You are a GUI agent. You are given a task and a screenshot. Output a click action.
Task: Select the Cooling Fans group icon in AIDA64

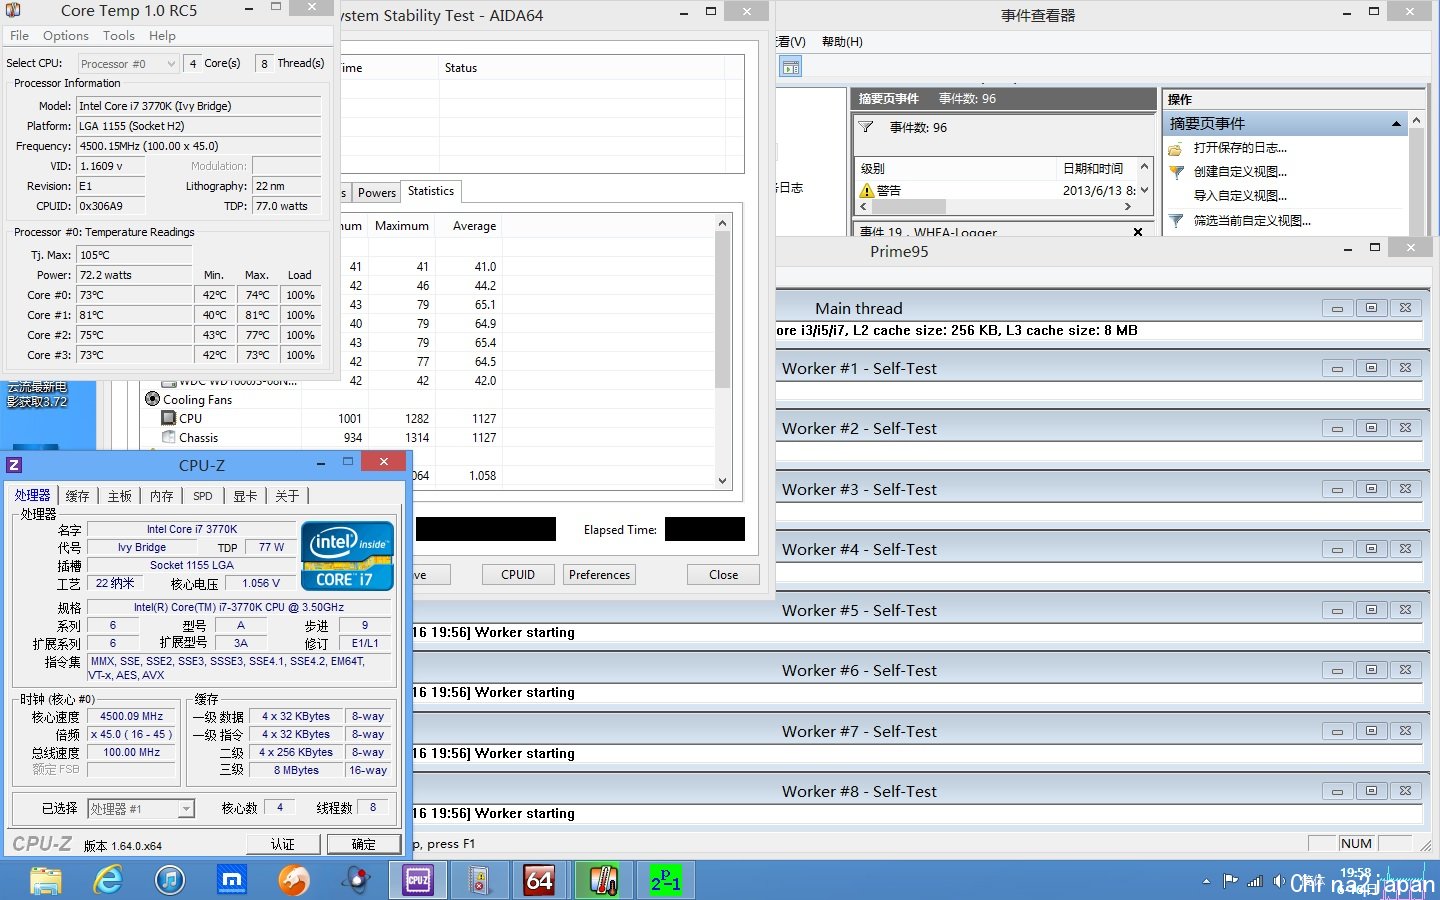point(153,399)
